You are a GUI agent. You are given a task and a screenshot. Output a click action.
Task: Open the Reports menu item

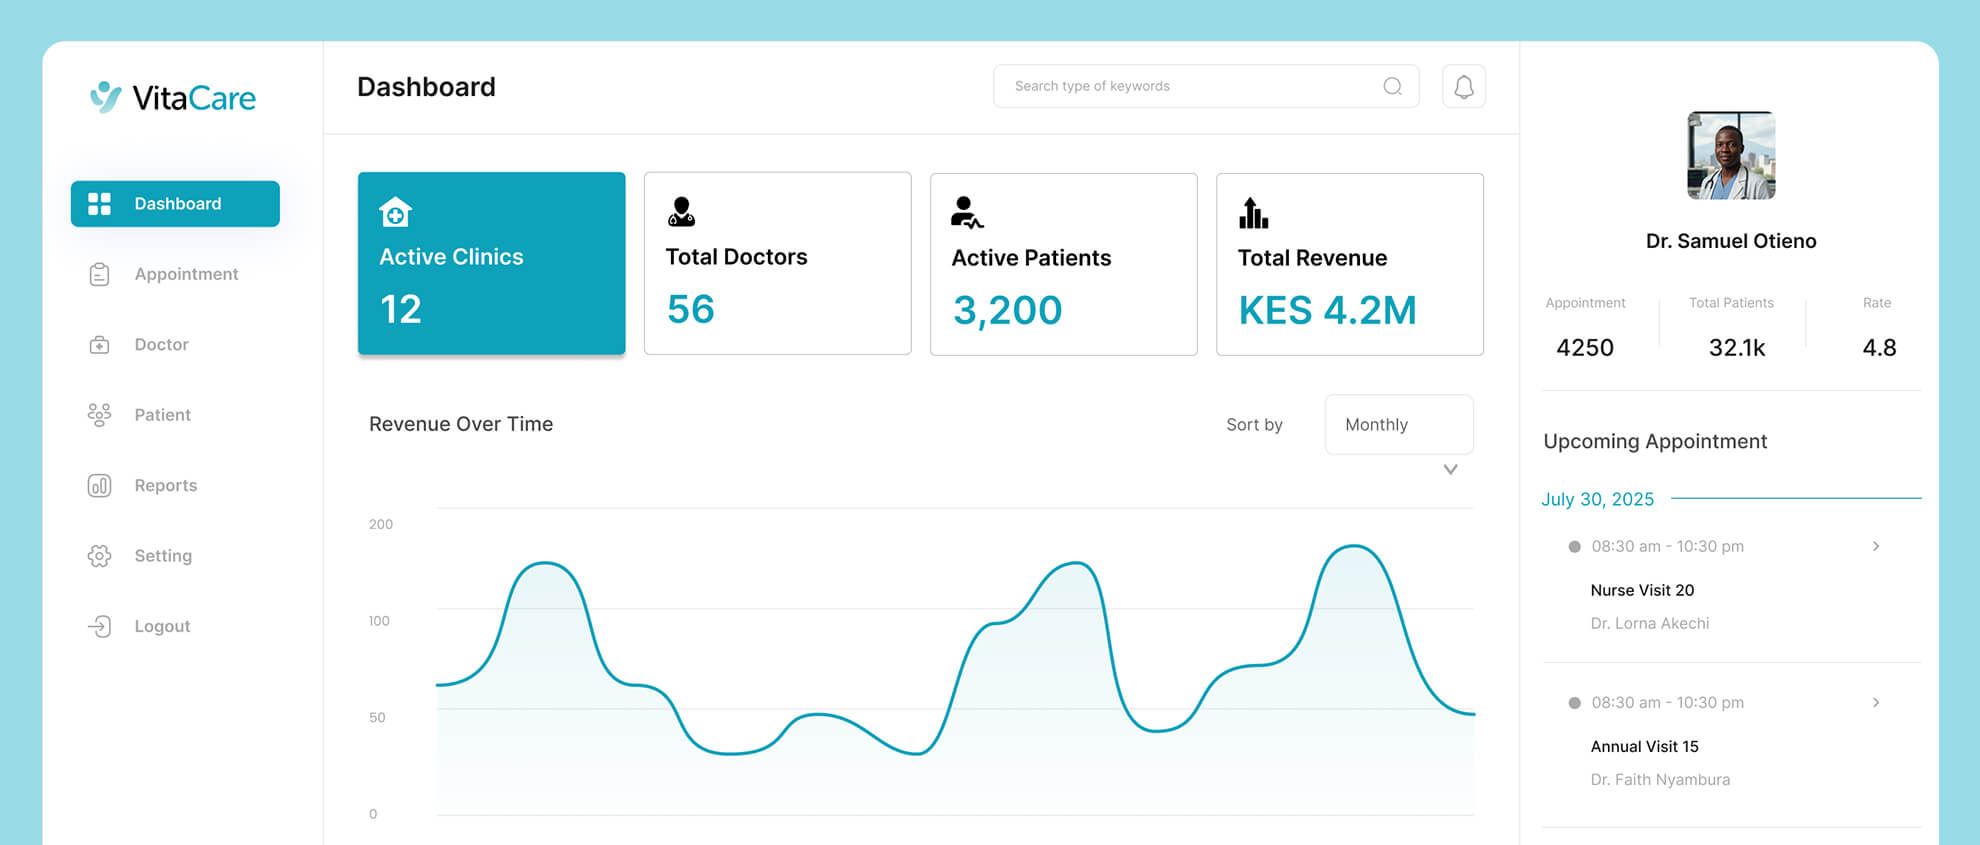point(165,486)
